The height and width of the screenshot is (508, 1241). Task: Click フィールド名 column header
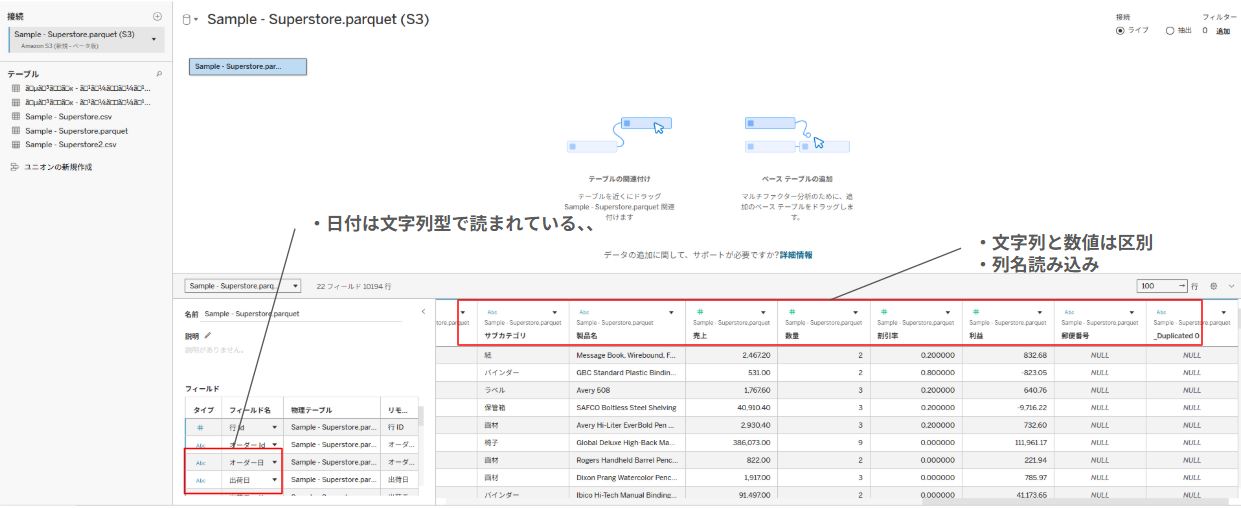point(252,409)
